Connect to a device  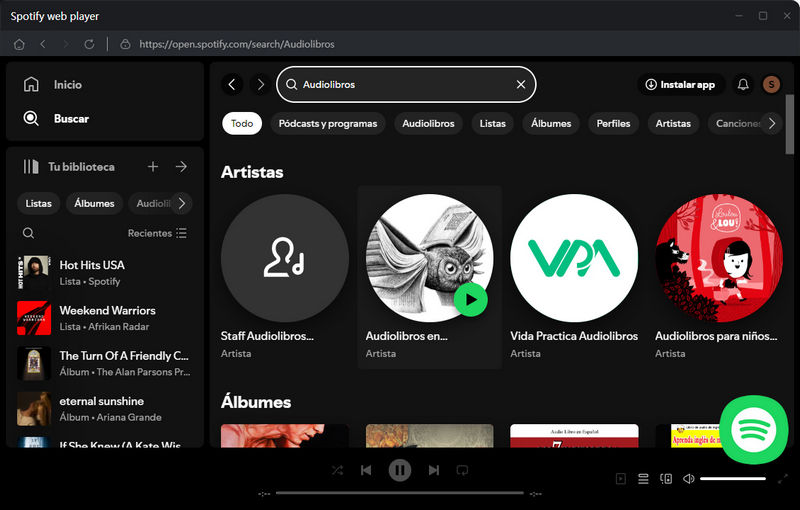coord(666,478)
